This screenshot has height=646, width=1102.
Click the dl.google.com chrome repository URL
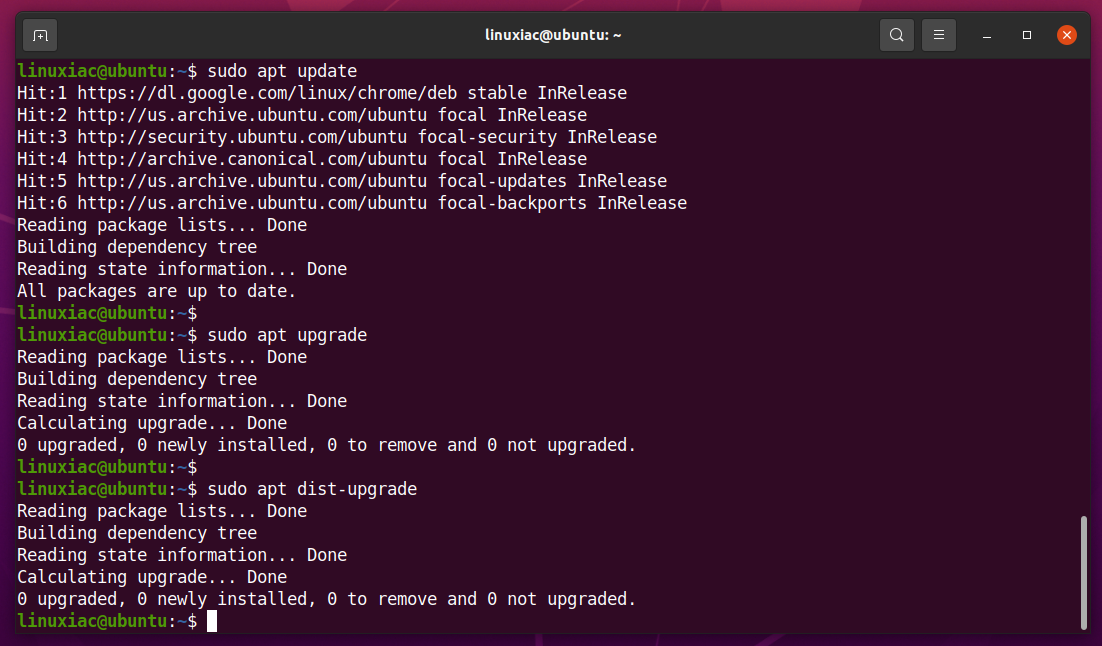point(267,93)
